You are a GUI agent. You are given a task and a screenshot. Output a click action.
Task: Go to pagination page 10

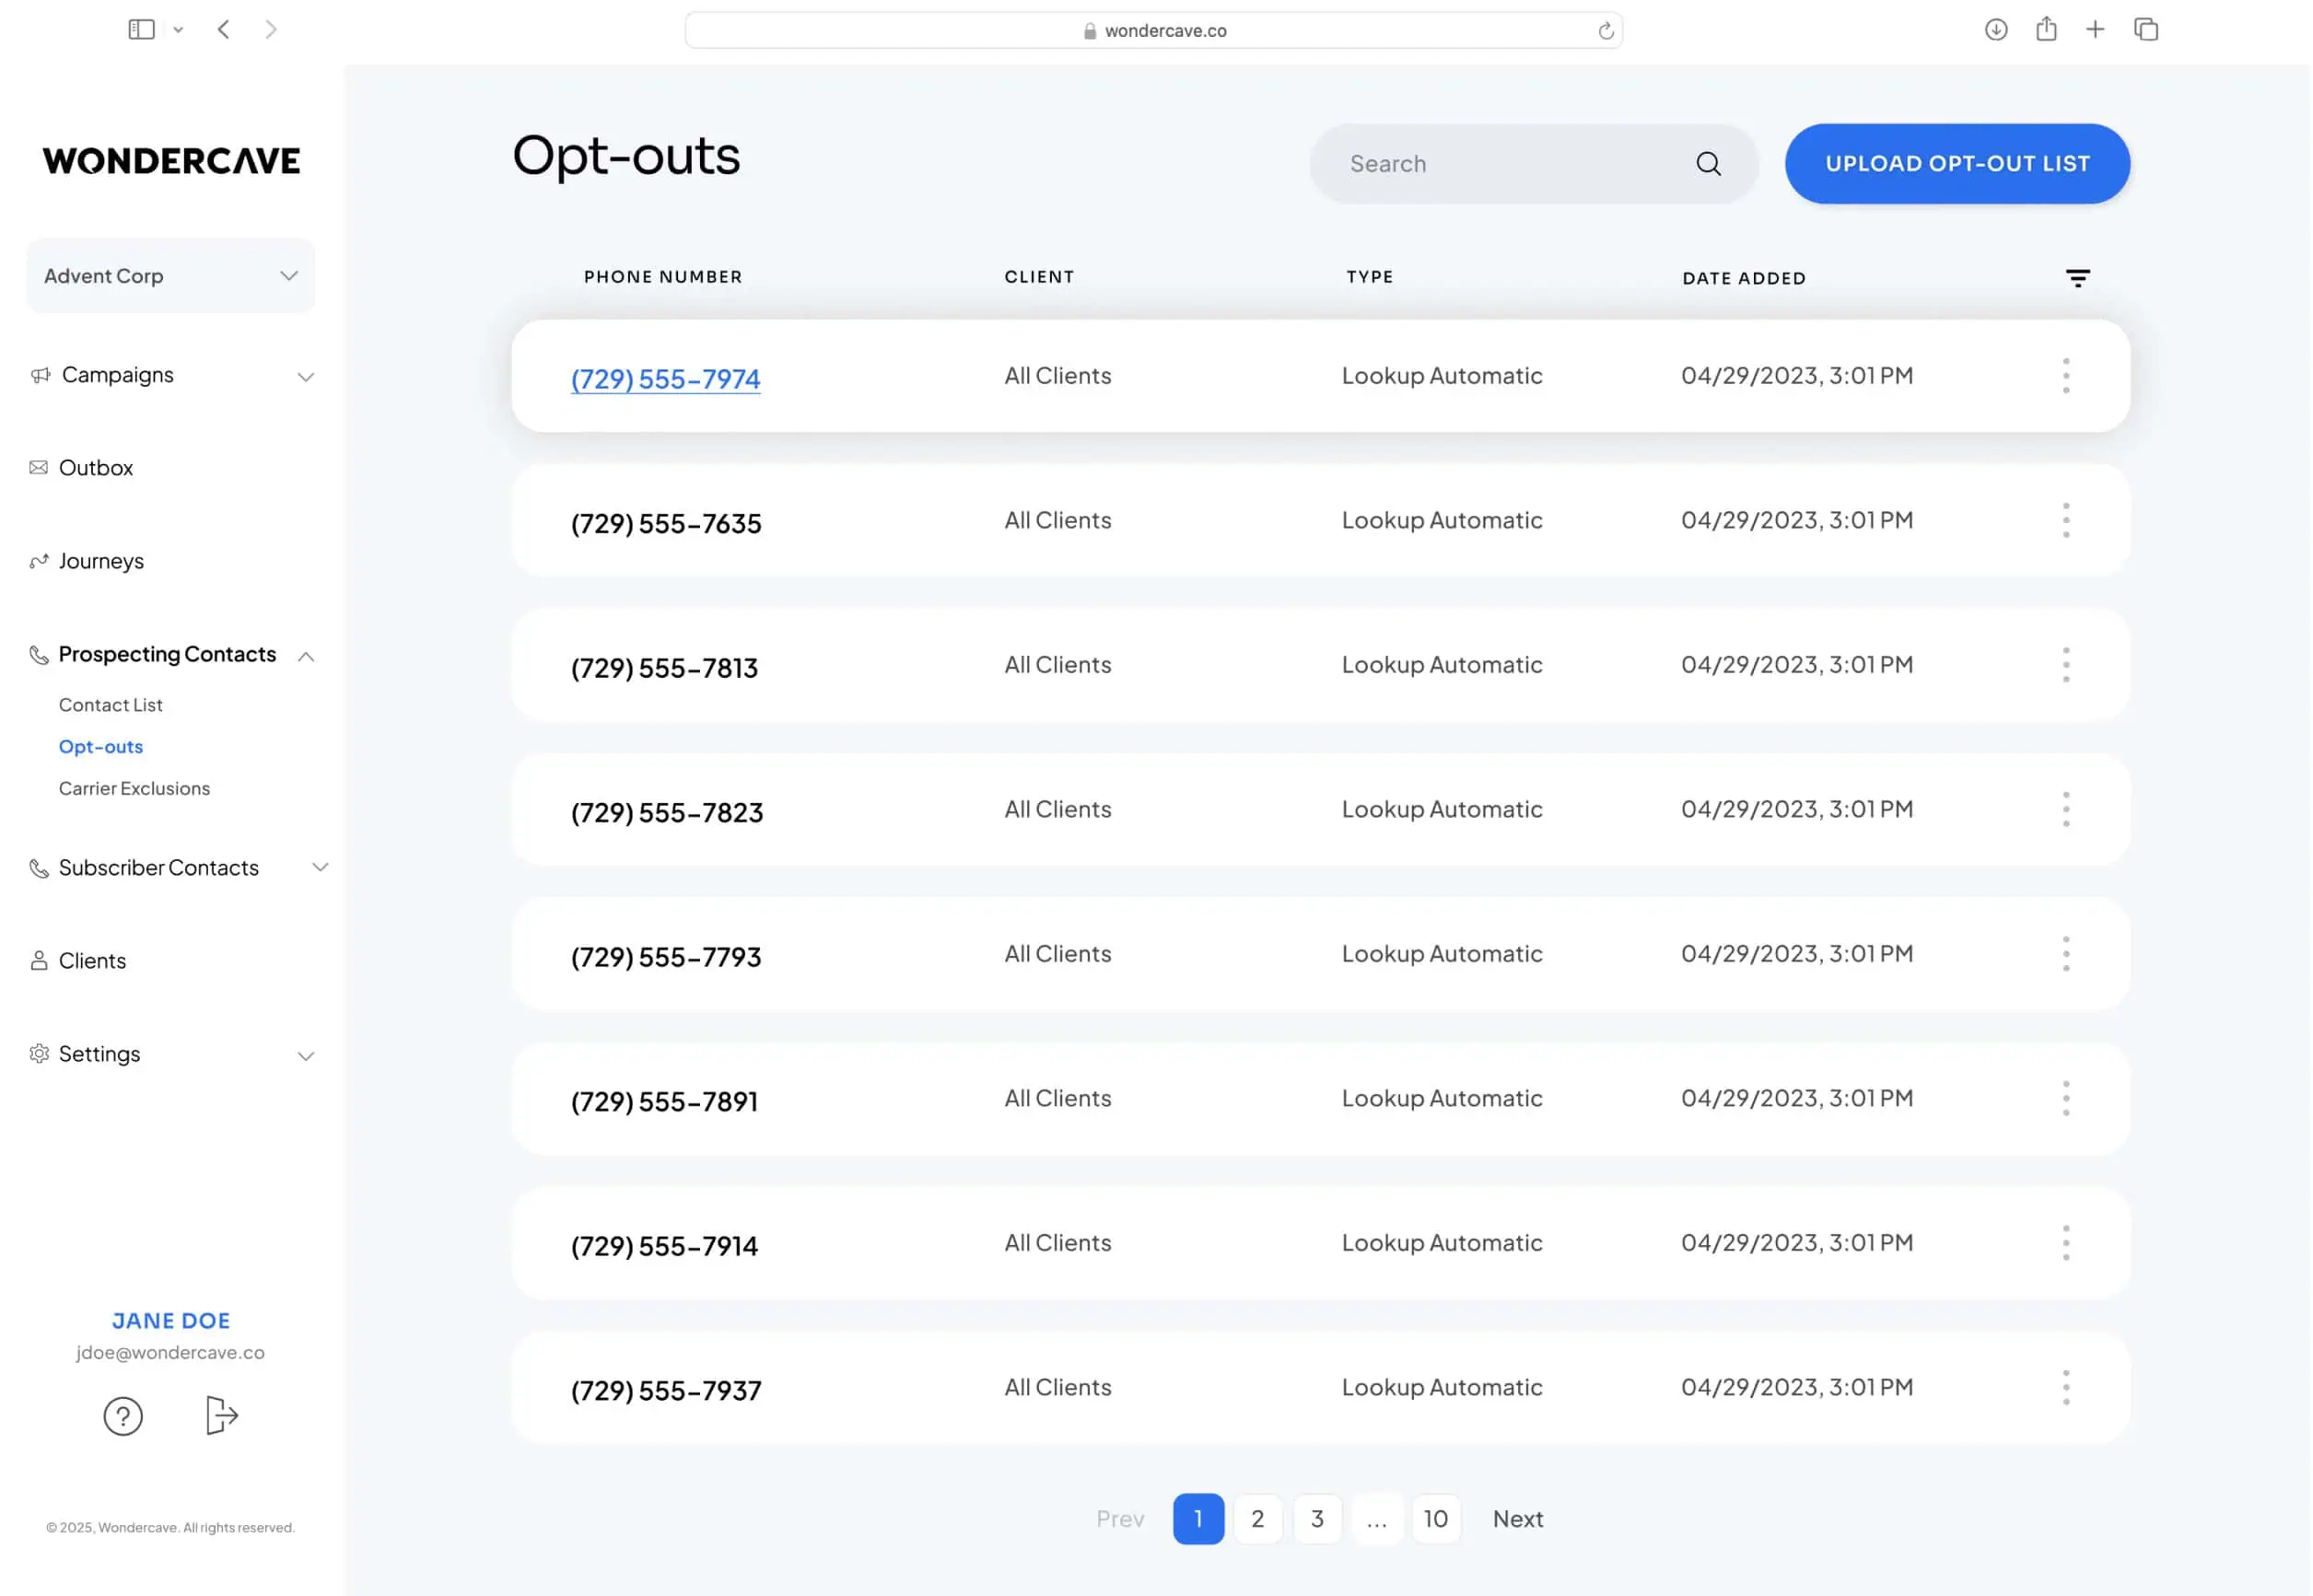tap(1435, 1519)
